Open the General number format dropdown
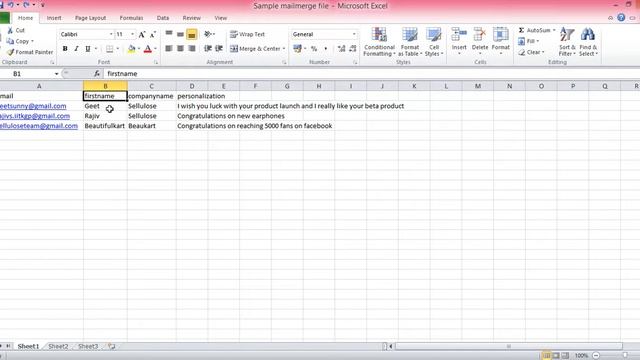The width and height of the screenshot is (640, 360). click(354, 34)
